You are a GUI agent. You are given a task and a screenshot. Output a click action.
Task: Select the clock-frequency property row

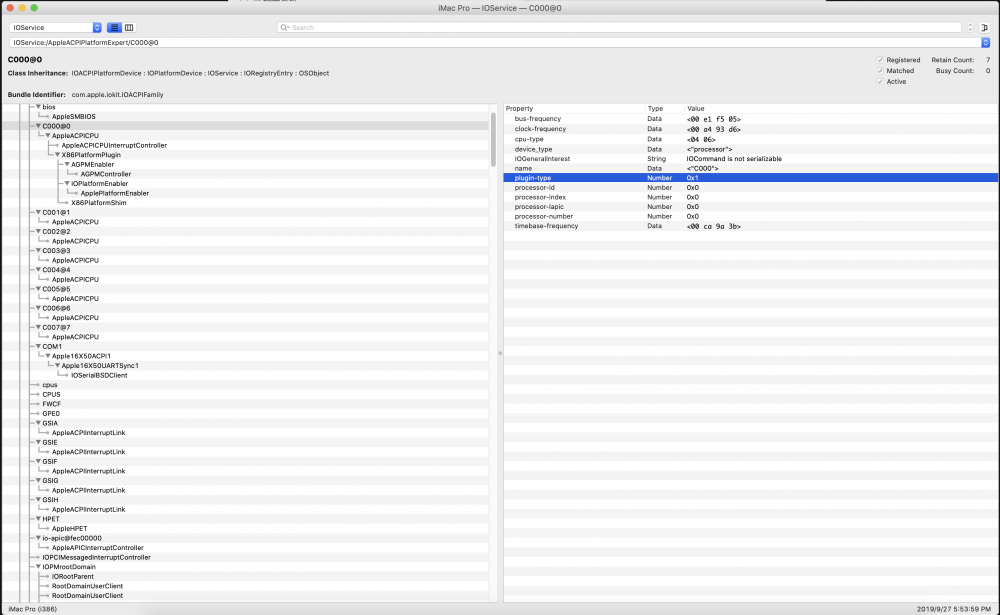(751, 129)
